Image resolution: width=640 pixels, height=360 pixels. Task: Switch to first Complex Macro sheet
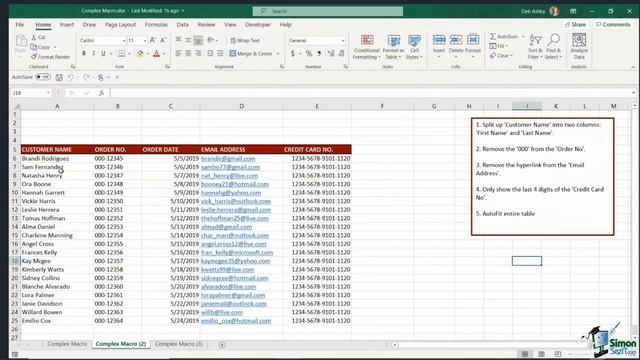point(67,344)
